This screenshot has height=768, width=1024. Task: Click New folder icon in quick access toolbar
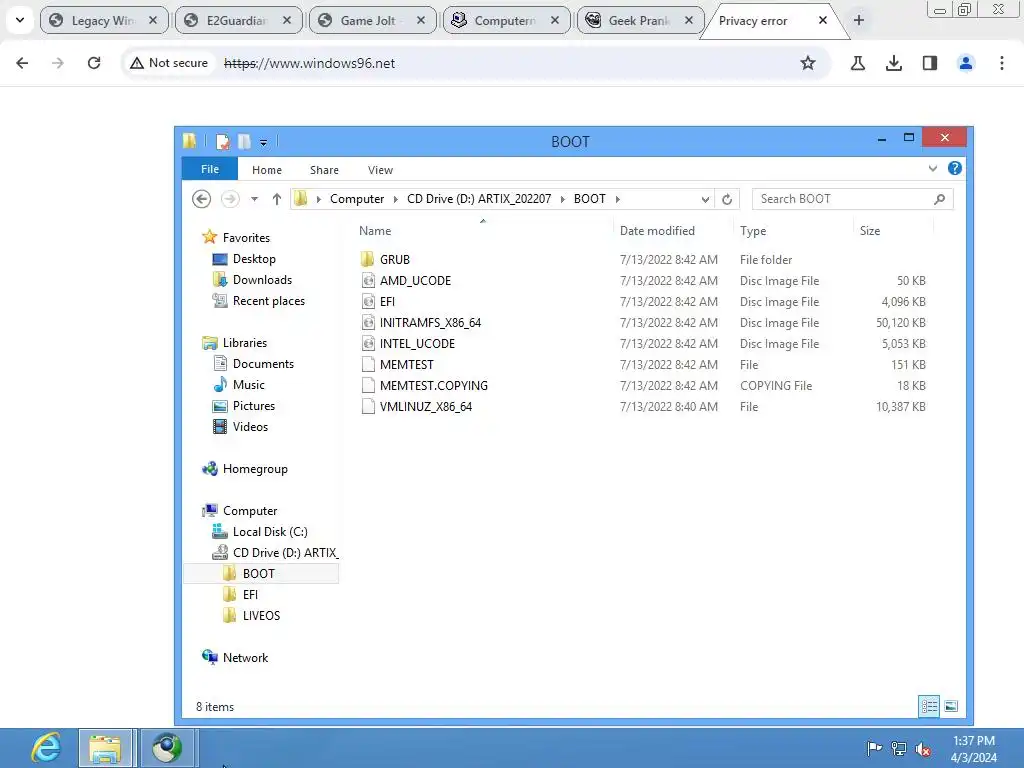244,141
